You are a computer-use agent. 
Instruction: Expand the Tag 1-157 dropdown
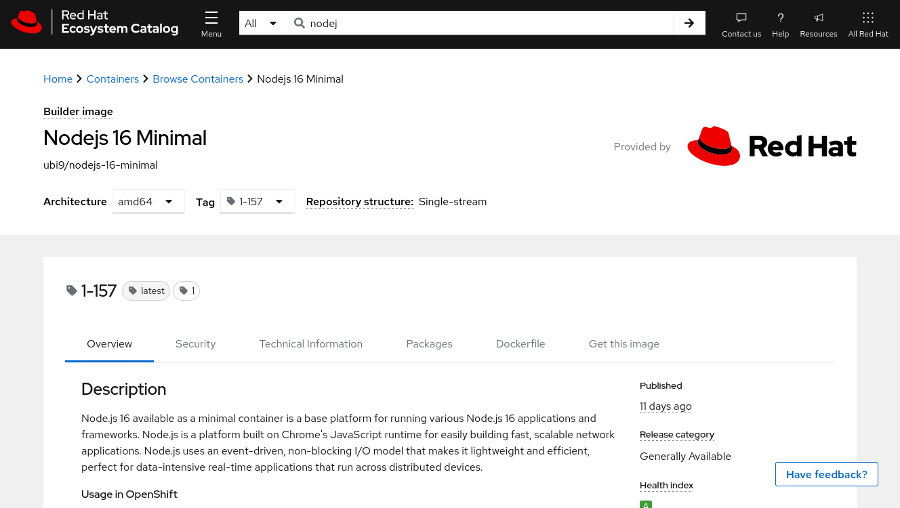[257, 201]
